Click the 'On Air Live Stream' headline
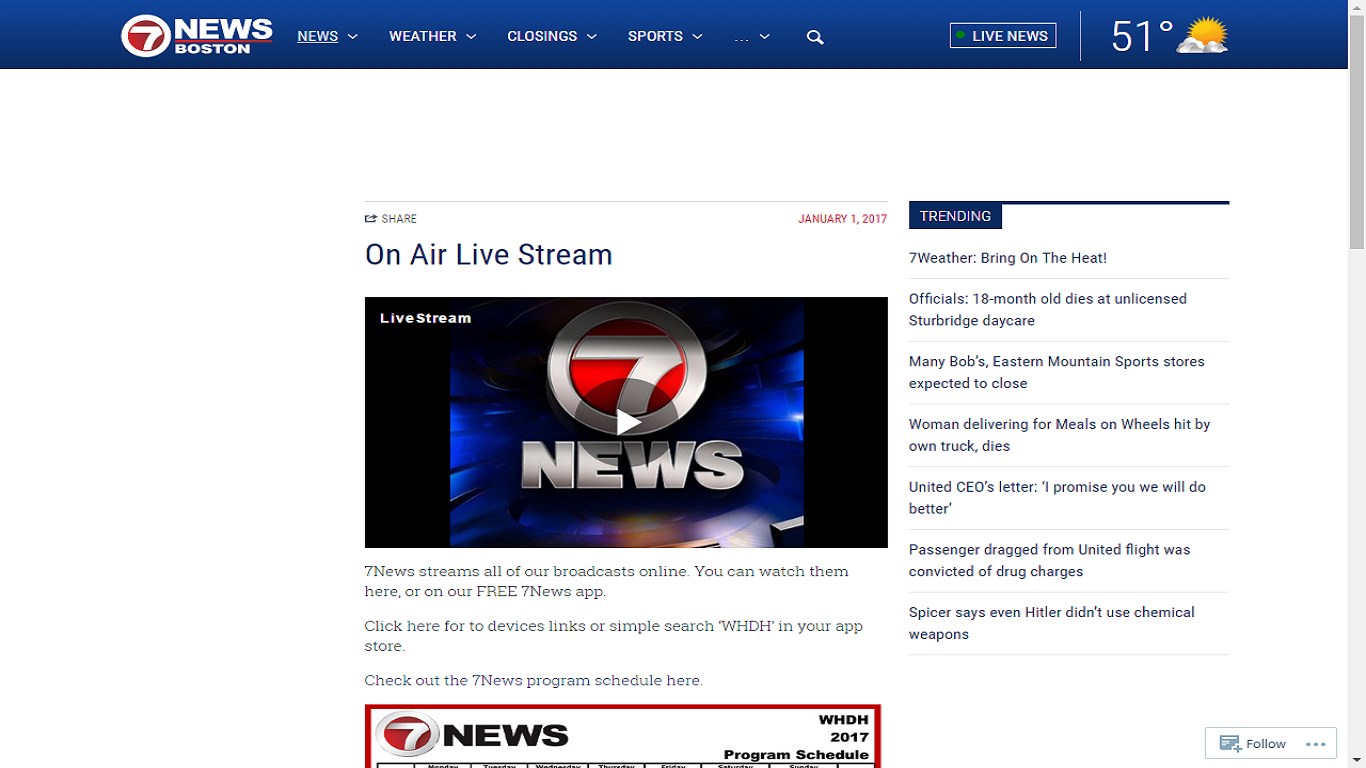The height and width of the screenshot is (768, 1366). (489, 255)
